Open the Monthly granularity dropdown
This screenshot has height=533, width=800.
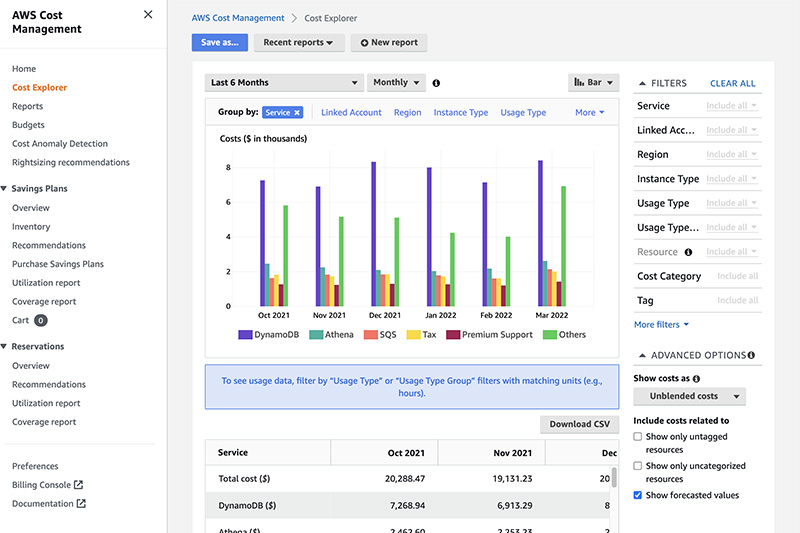(396, 83)
